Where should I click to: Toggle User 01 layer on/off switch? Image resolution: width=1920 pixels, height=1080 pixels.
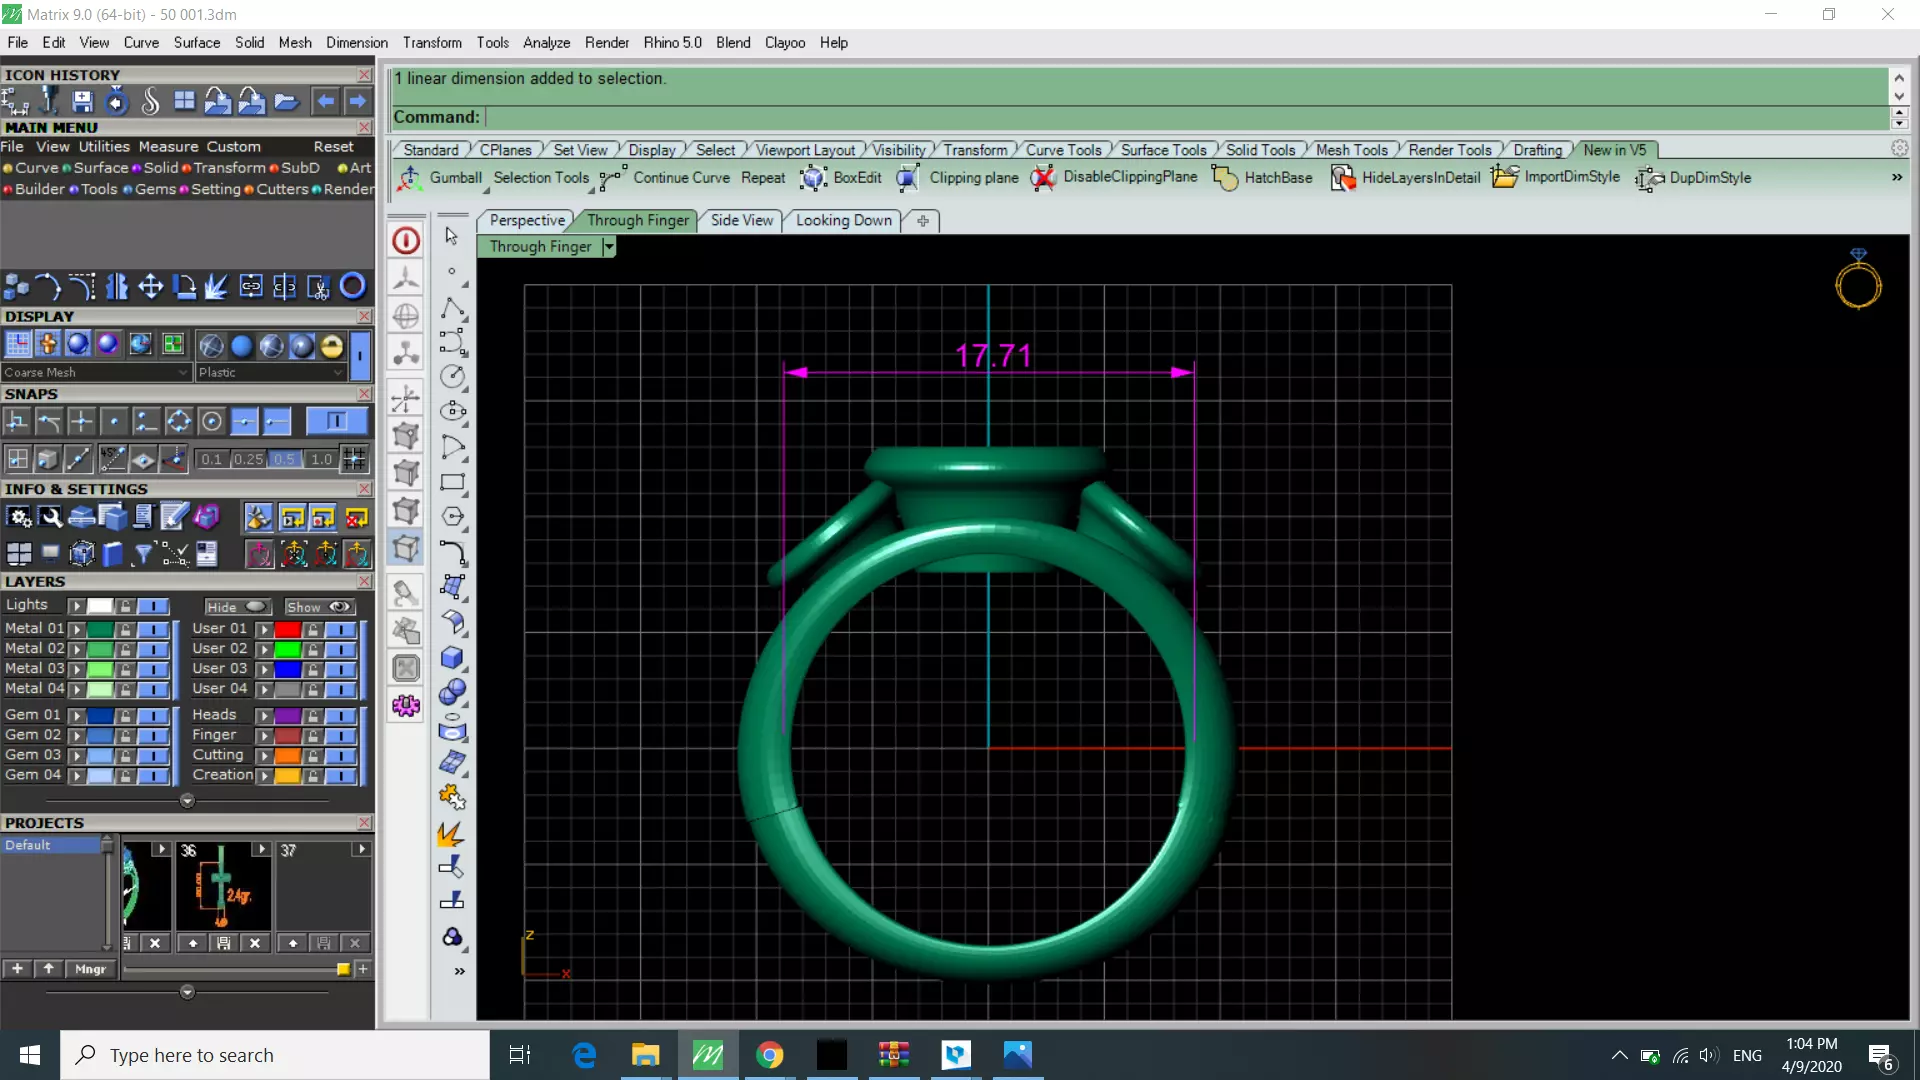pos(340,629)
